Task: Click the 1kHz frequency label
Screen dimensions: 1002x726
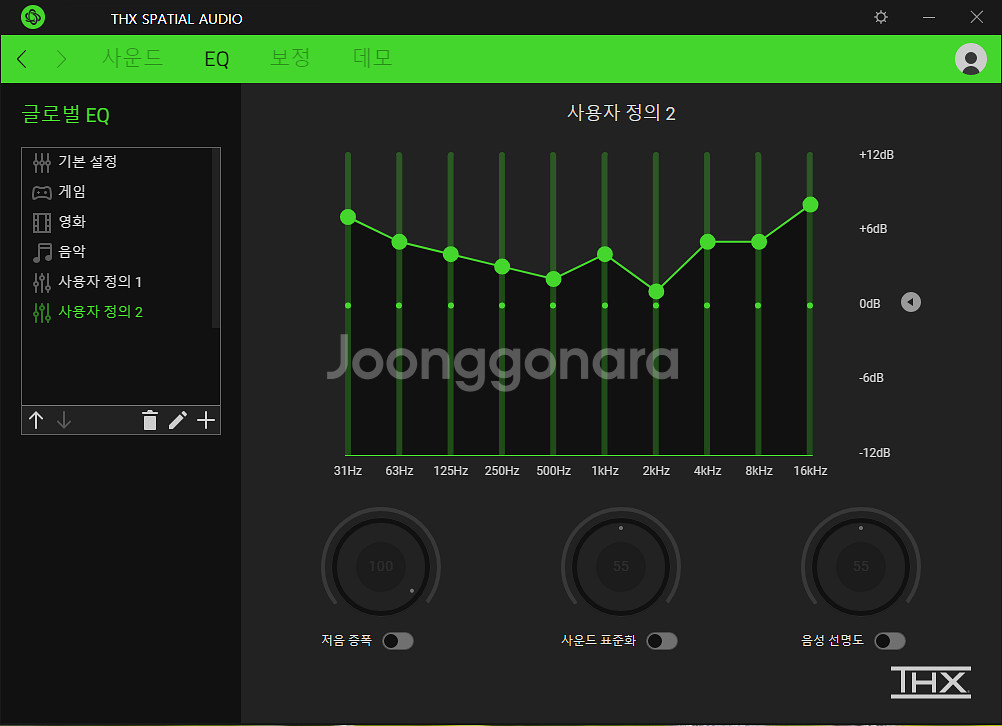Action: pos(605,471)
